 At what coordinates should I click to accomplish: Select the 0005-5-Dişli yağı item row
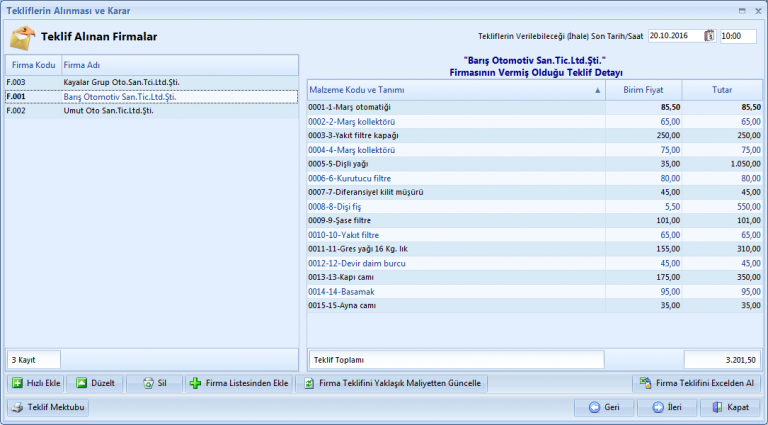455,163
